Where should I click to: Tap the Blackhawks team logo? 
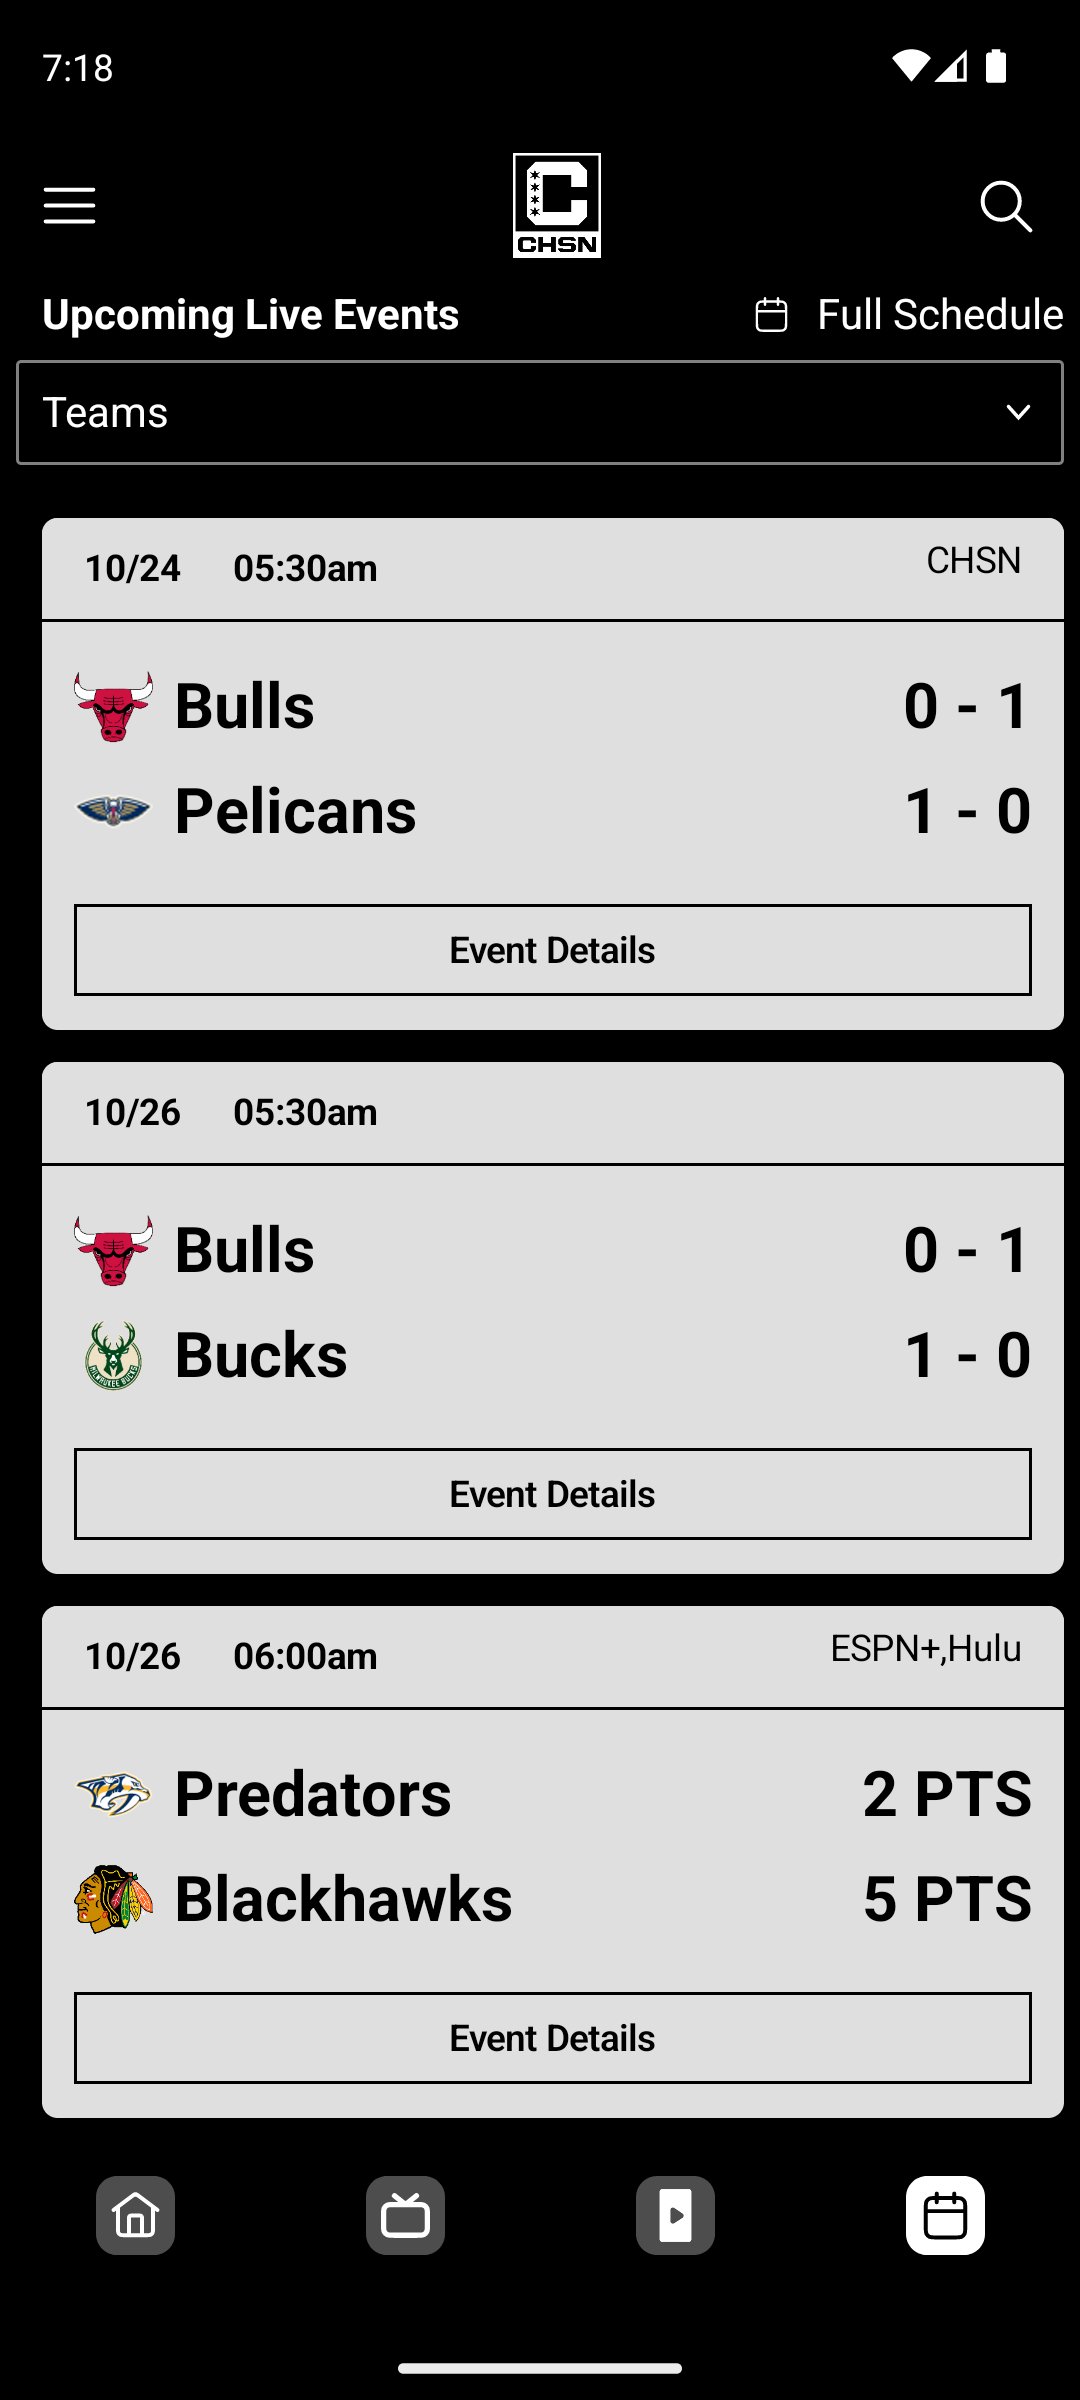pyautogui.click(x=114, y=1899)
